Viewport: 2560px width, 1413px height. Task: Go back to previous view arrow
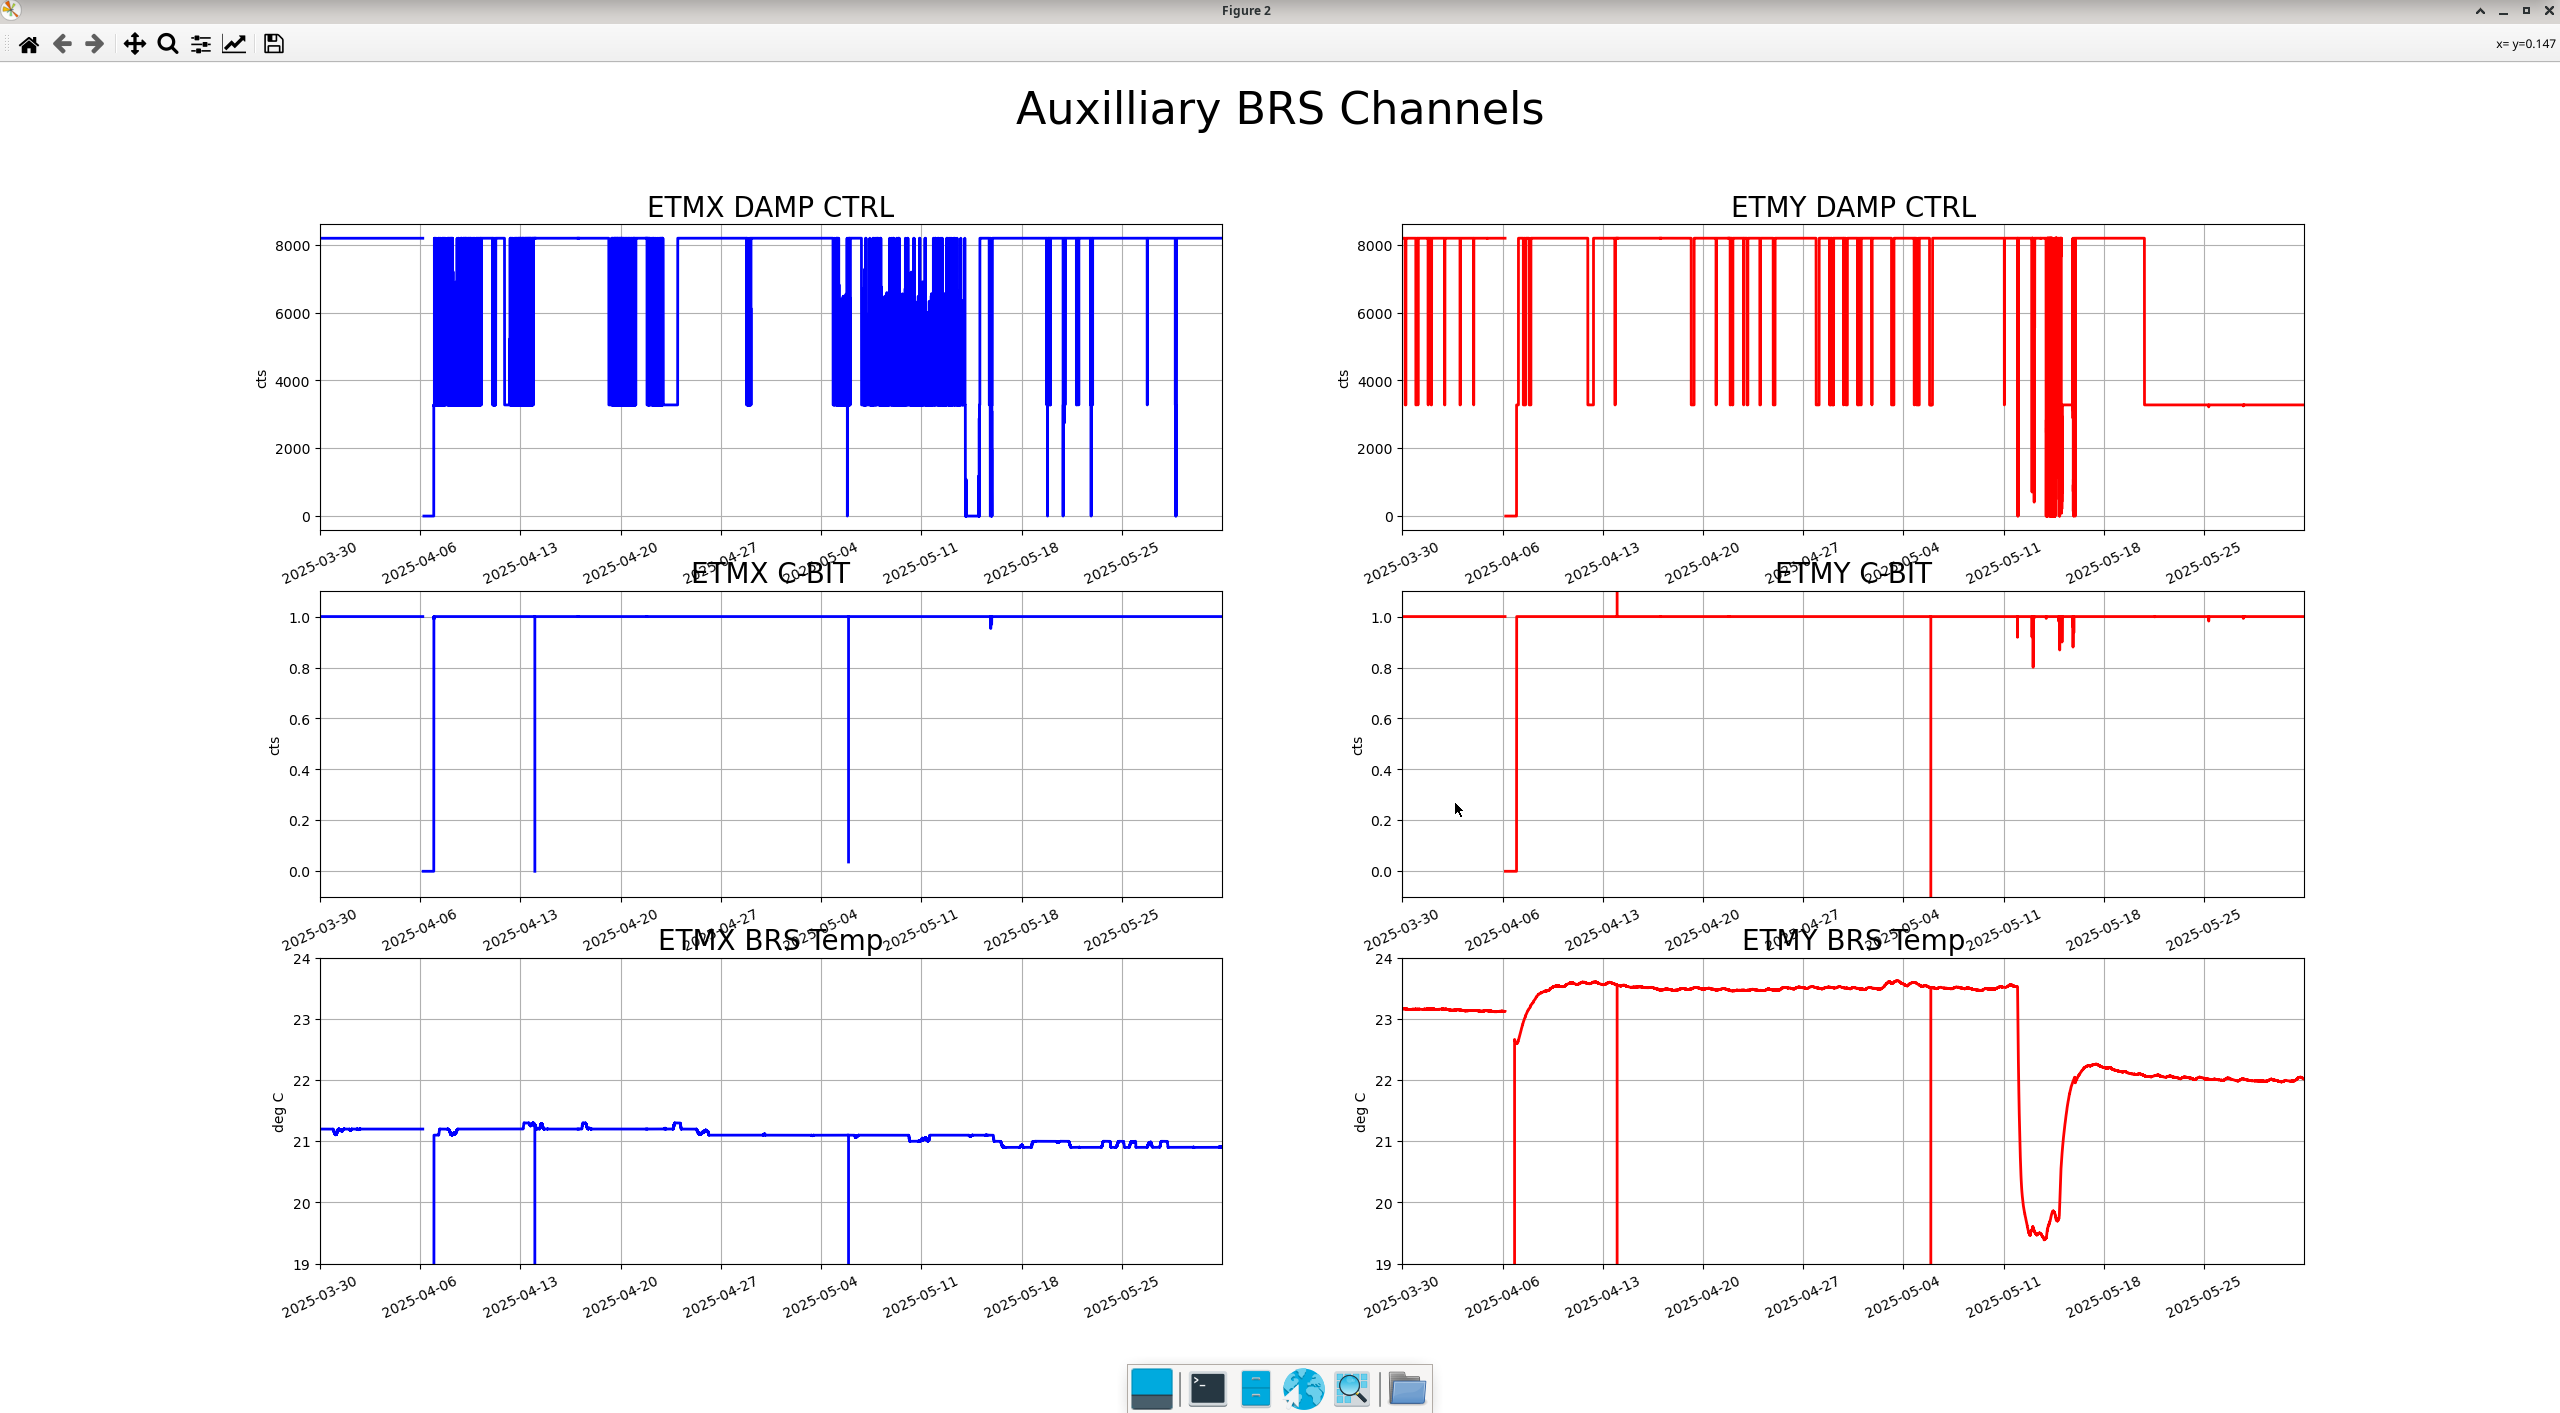pyautogui.click(x=62, y=44)
